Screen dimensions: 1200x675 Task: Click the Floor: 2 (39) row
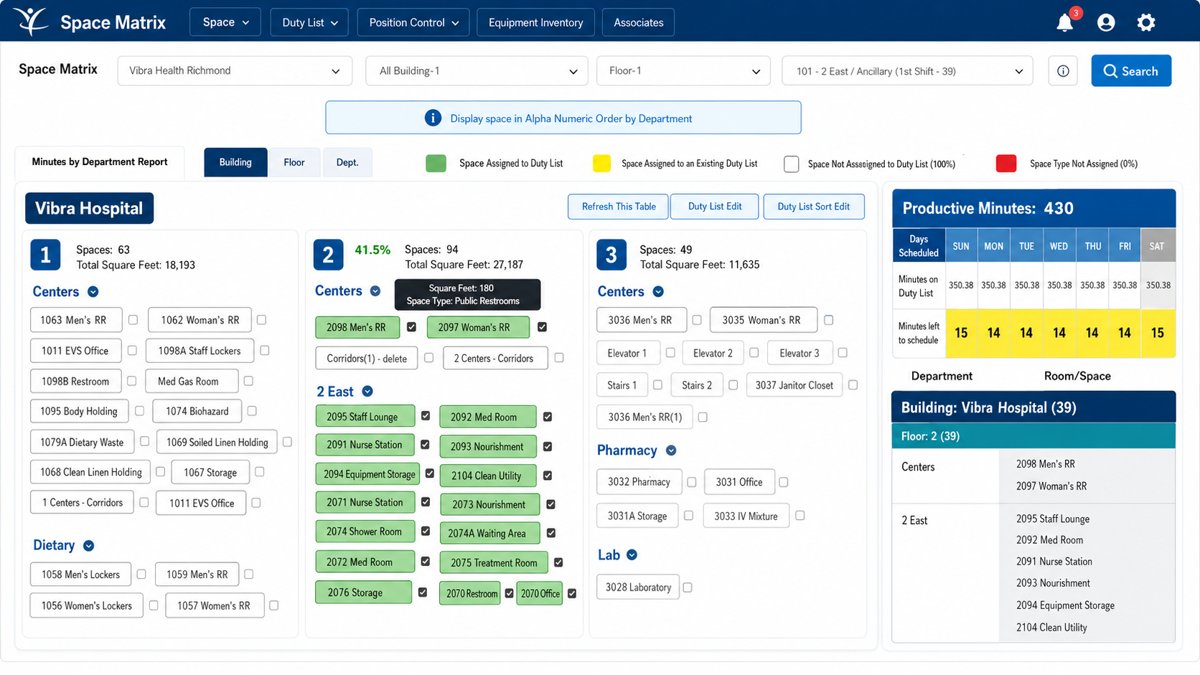pyautogui.click(x=1034, y=436)
